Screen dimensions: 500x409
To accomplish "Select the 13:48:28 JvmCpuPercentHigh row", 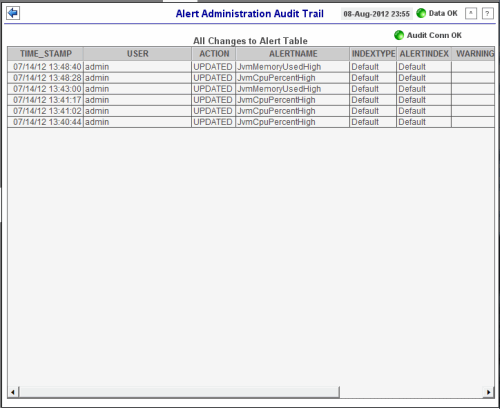I will click(x=251, y=78).
